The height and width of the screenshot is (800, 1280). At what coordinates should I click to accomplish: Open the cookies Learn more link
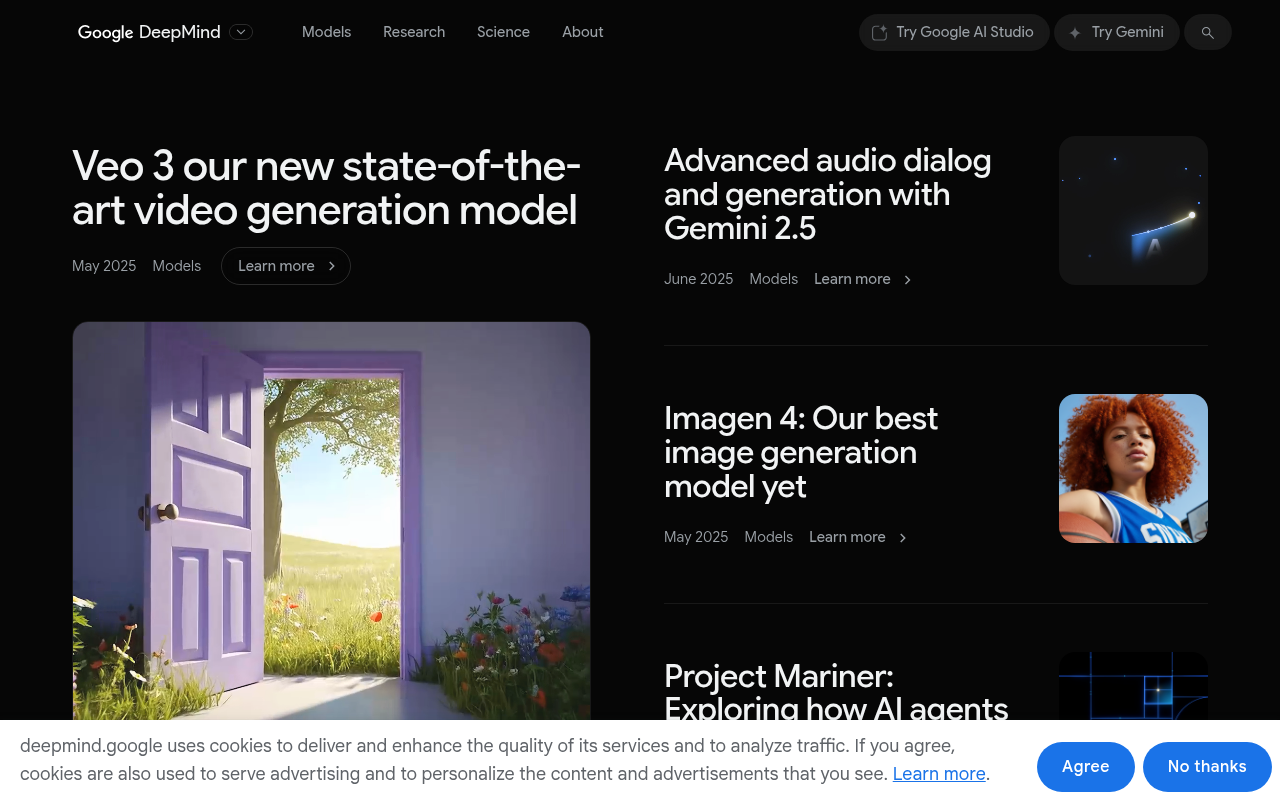click(x=938, y=773)
